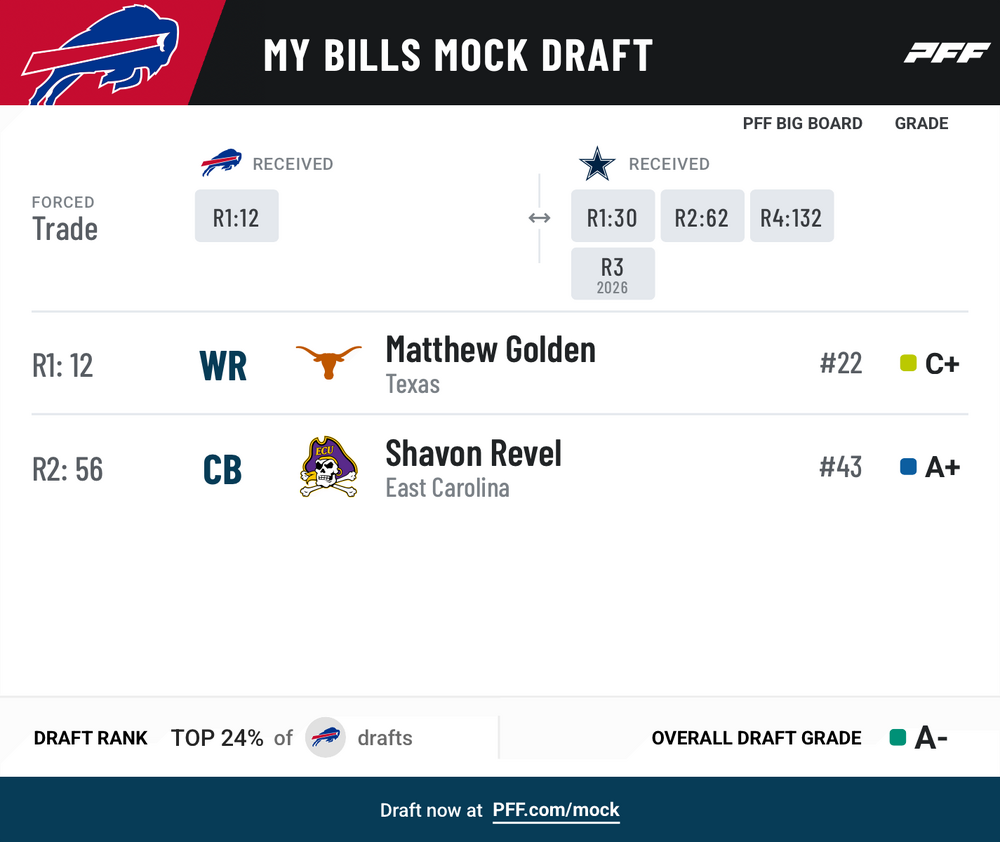This screenshot has width=1000, height=842.
Task: Select the R4:132 pick chip
Action: [791, 216]
